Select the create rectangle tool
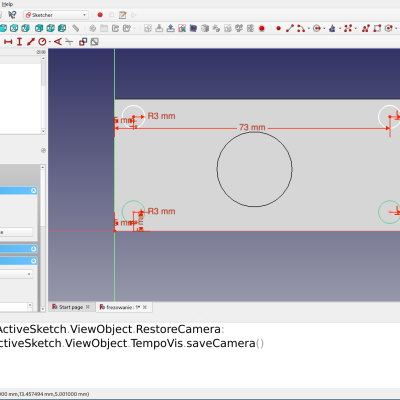Screen dimensions: 400x400 [377, 28]
